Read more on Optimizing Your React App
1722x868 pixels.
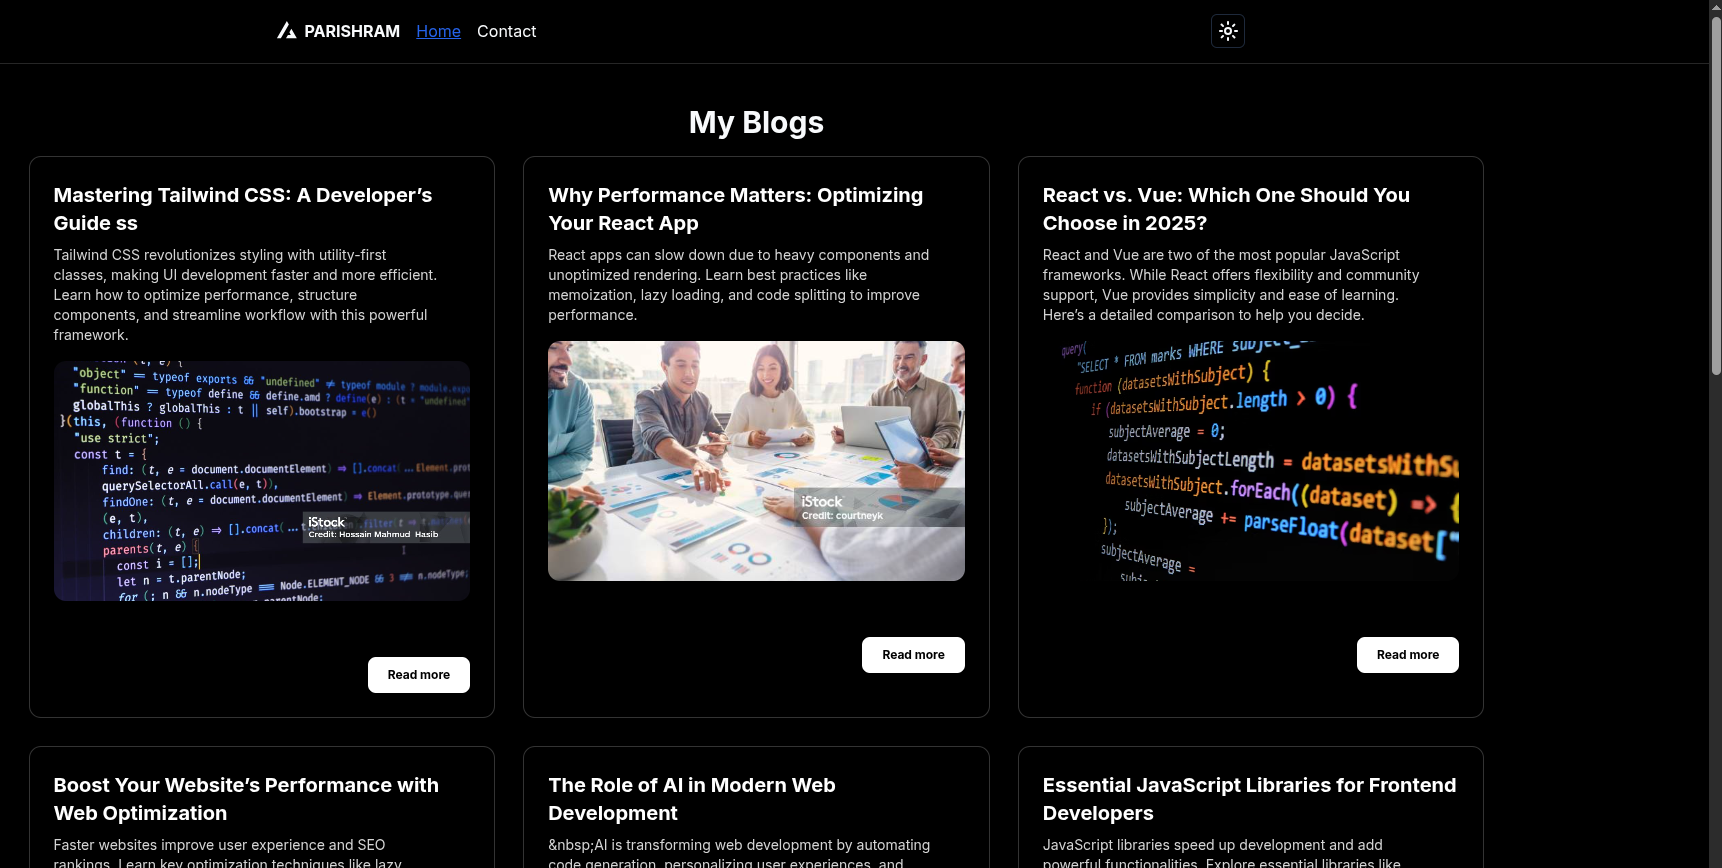913,655
